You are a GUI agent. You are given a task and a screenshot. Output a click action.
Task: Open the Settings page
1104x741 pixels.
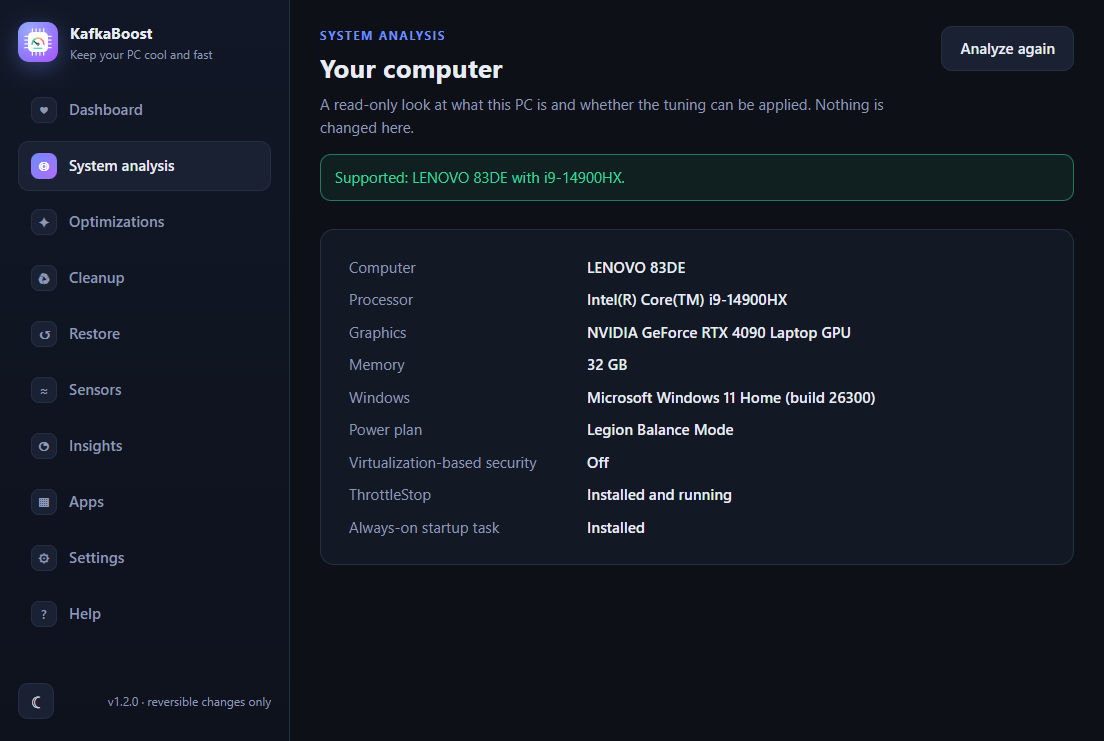tap(144, 558)
